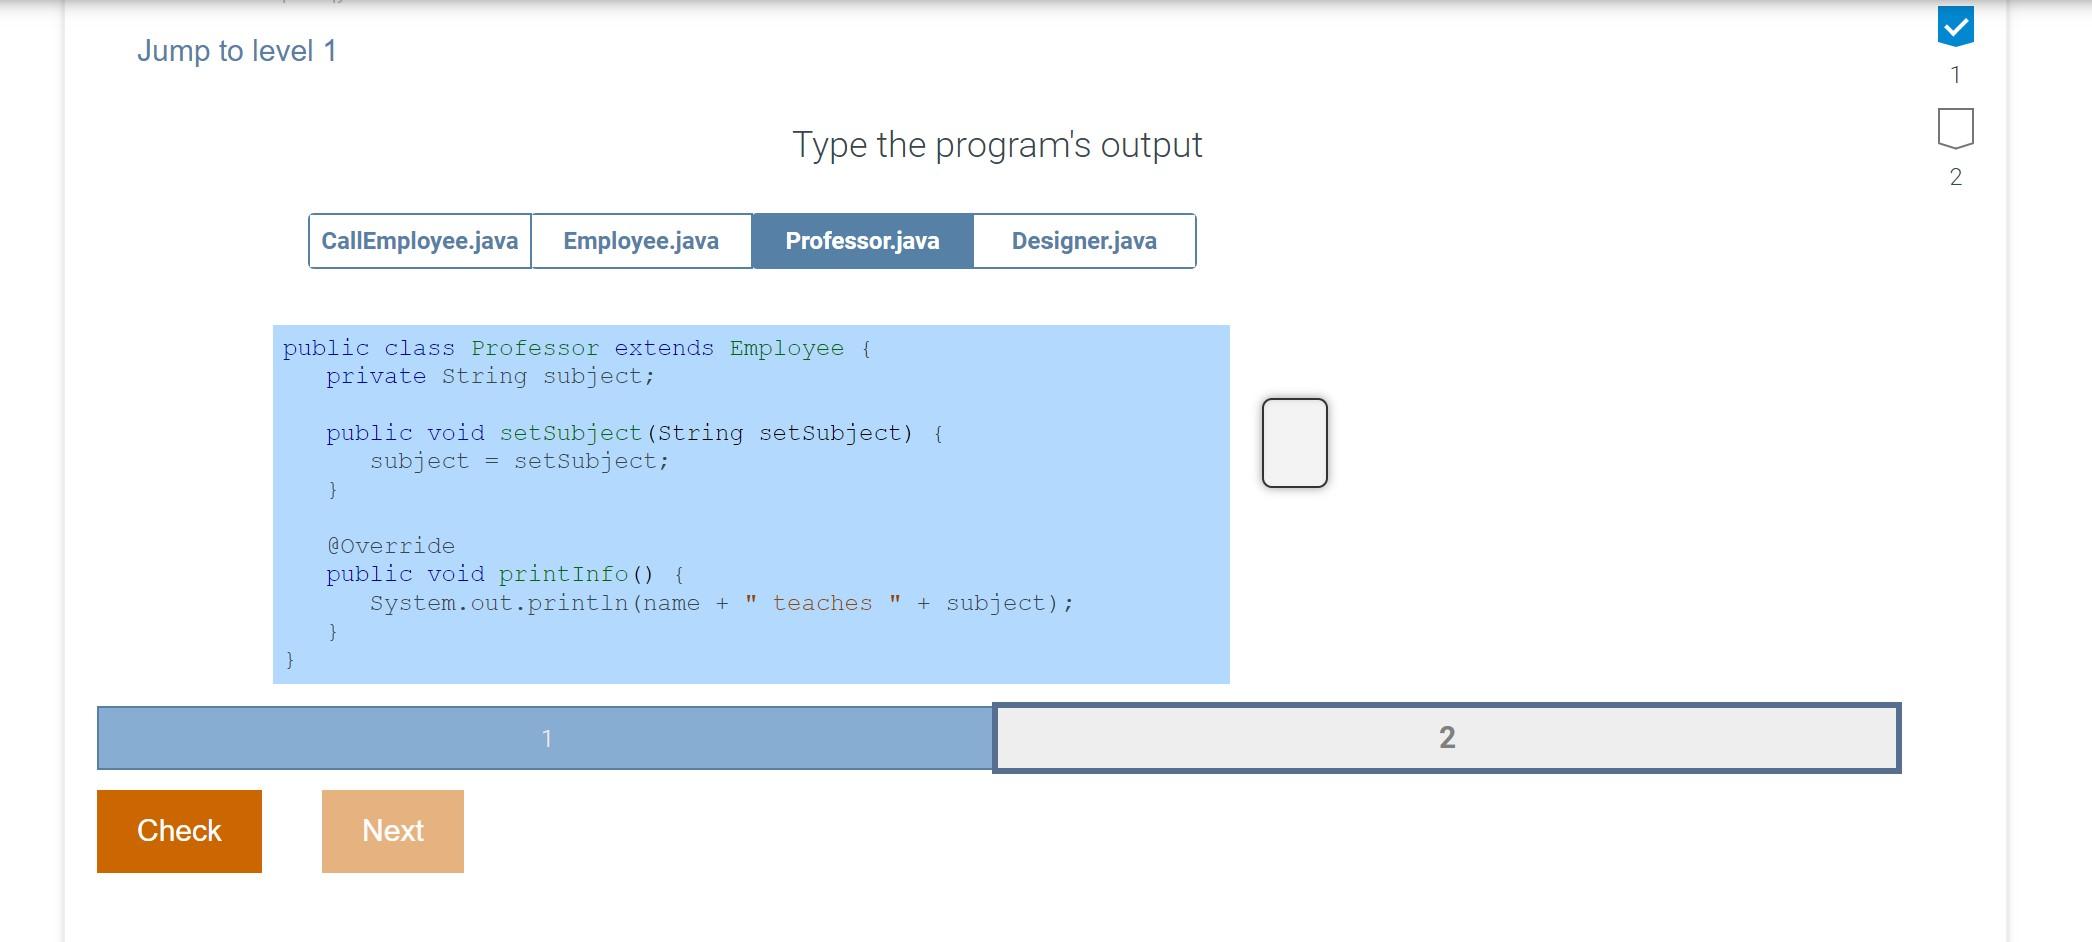The image size is (2092, 942).
Task: Click the Professor.java code panel
Action: [750, 500]
